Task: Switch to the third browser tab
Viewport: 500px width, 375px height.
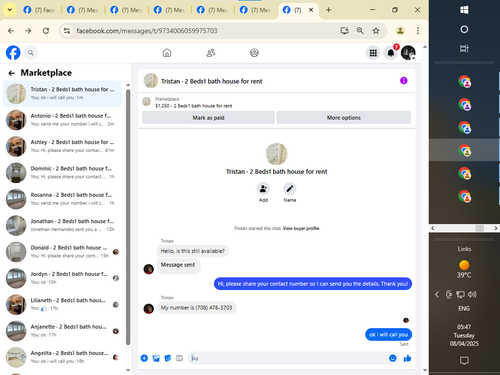Action: (x=126, y=10)
